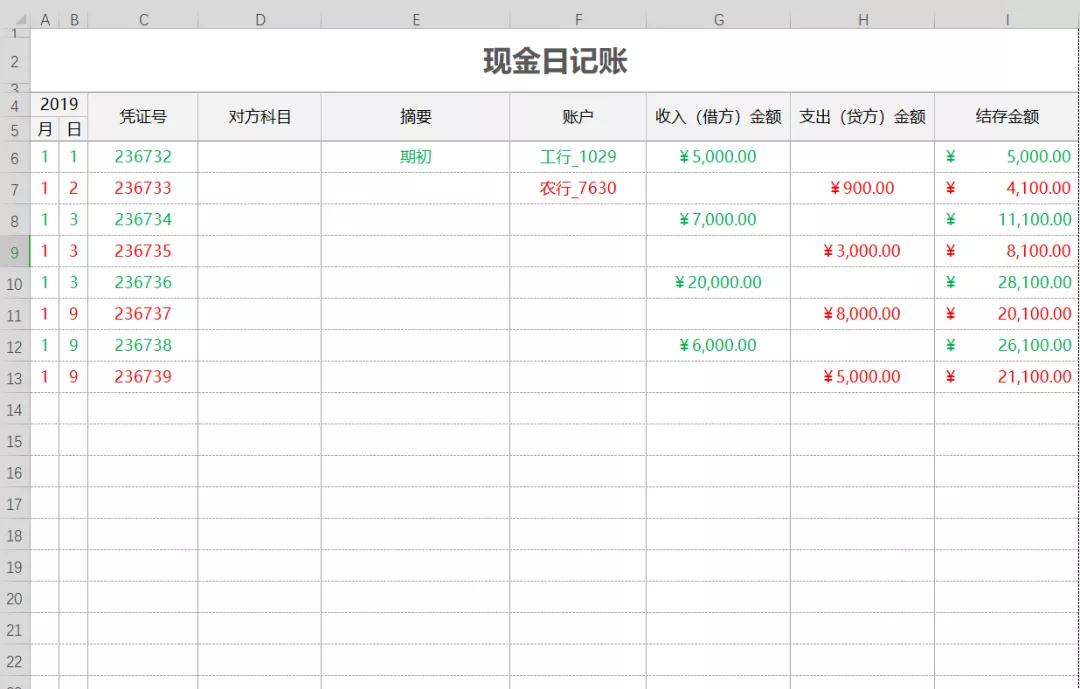Click the 摘要 header cell
Screen dimensions: 1080x689
tap(416, 116)
